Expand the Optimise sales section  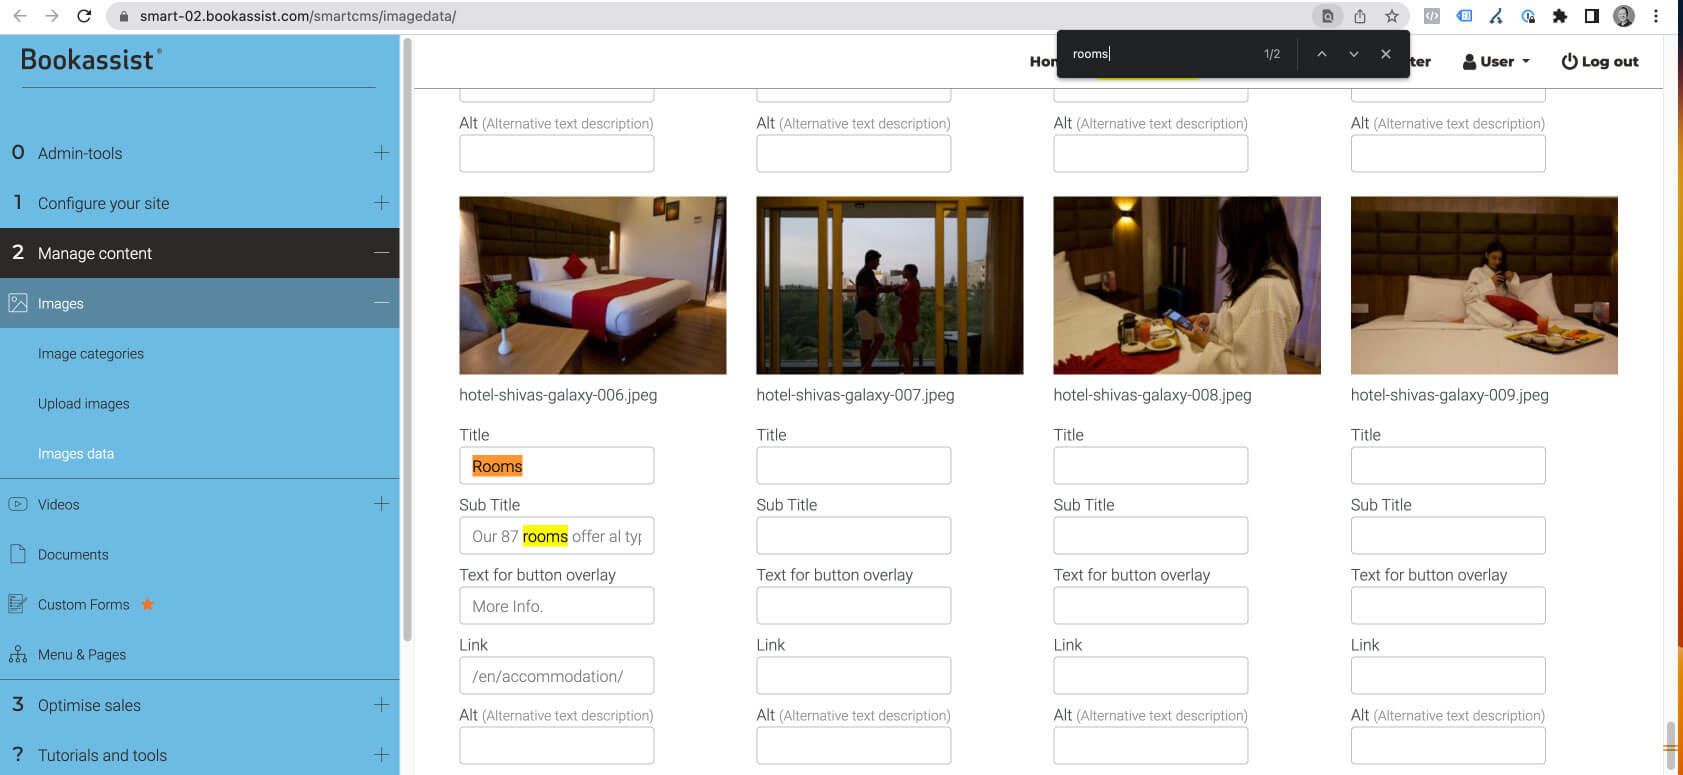[381, 705]
